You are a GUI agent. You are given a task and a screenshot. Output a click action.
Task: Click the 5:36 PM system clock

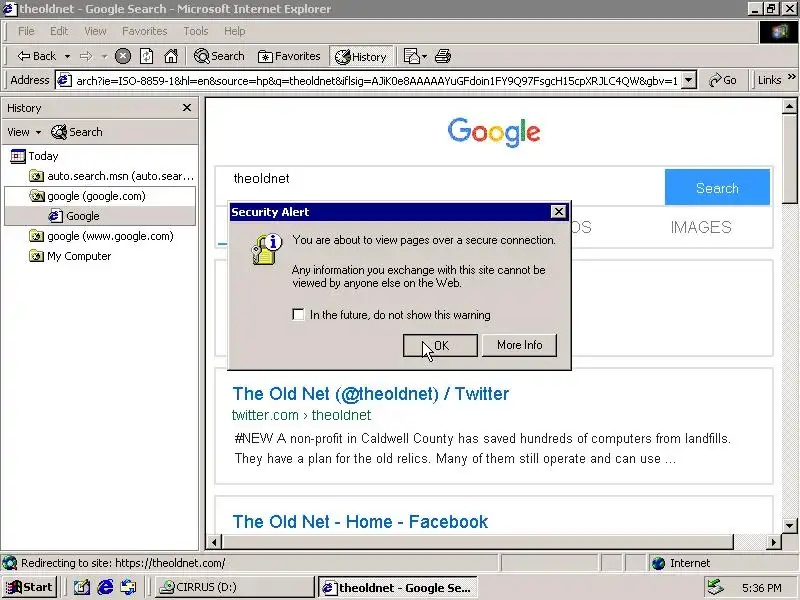pyautogui.click(x=762, y=588)
